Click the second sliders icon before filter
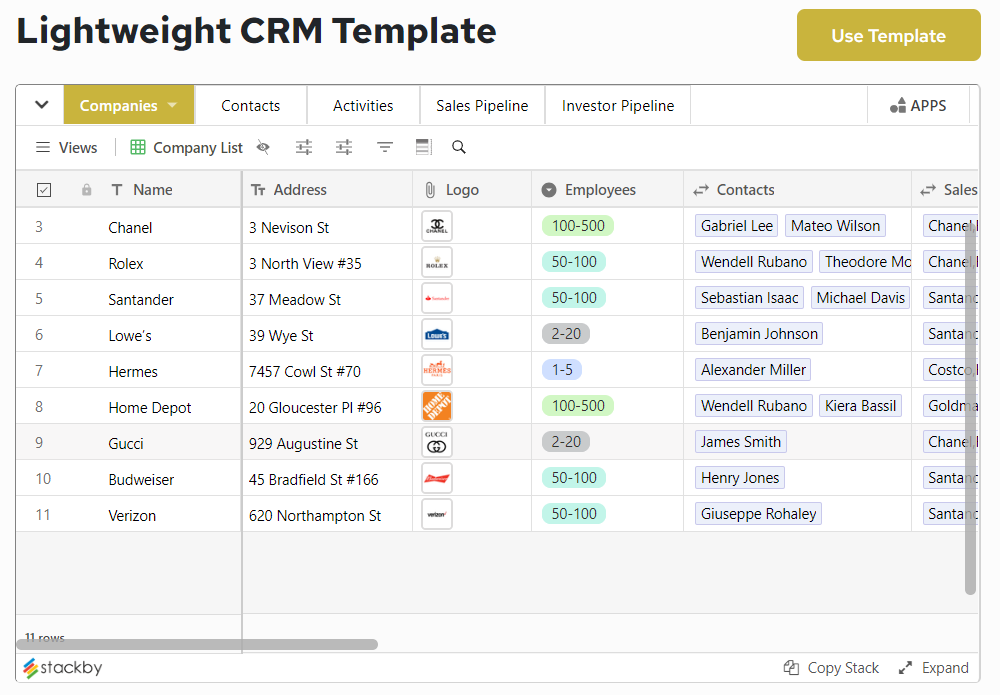 (344, 148)
